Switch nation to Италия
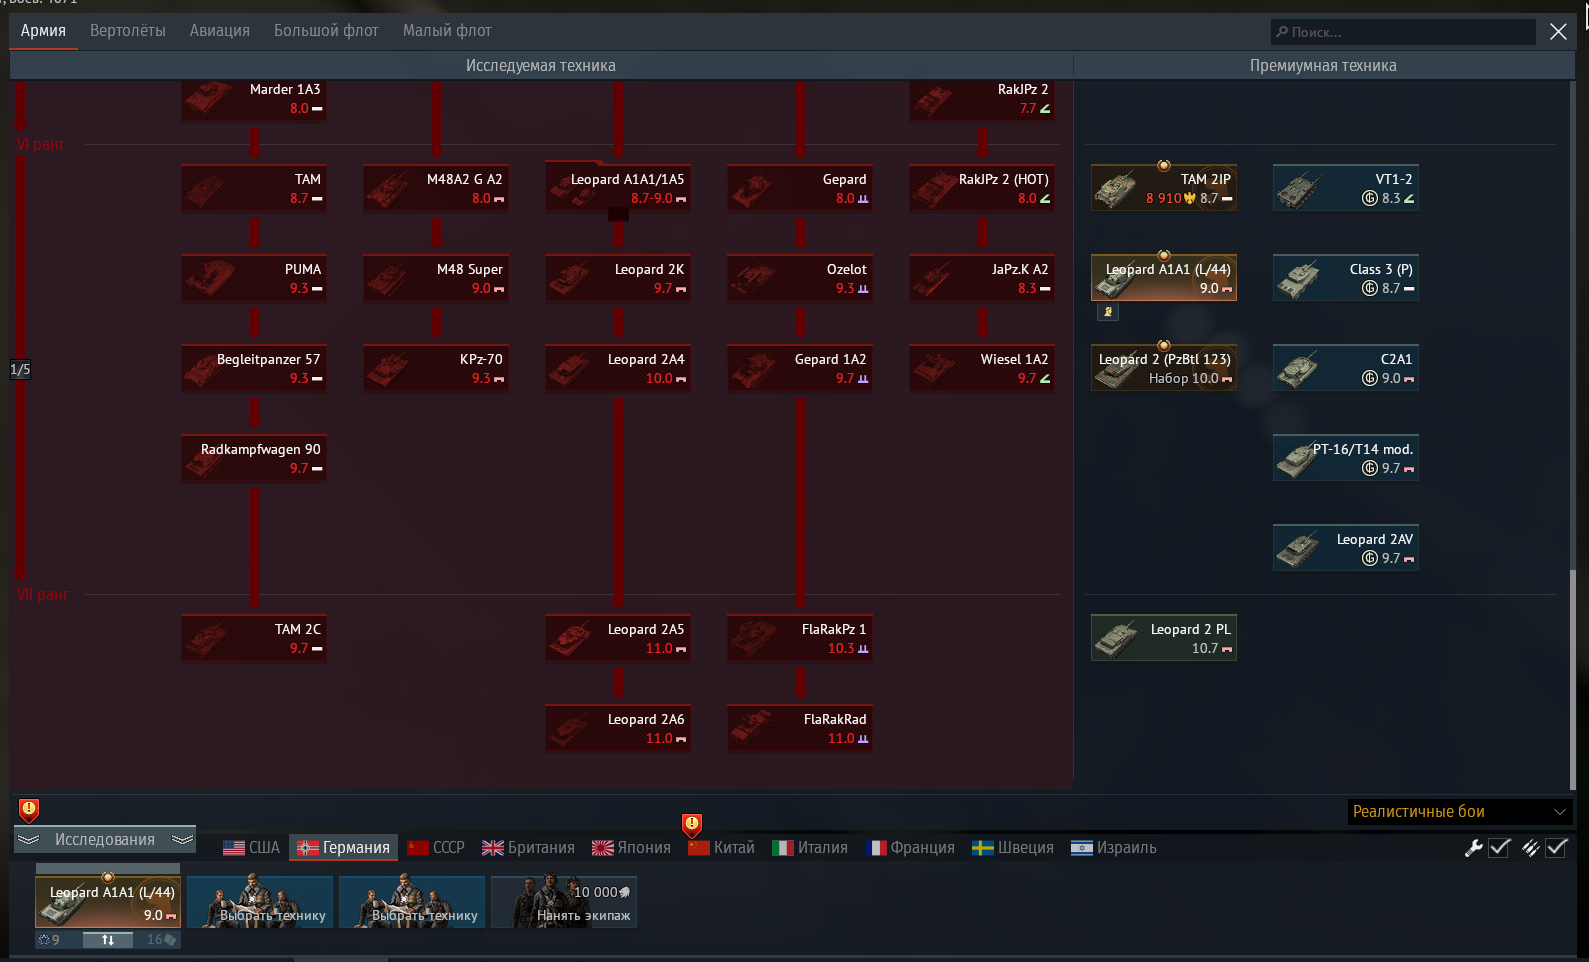 810,848
